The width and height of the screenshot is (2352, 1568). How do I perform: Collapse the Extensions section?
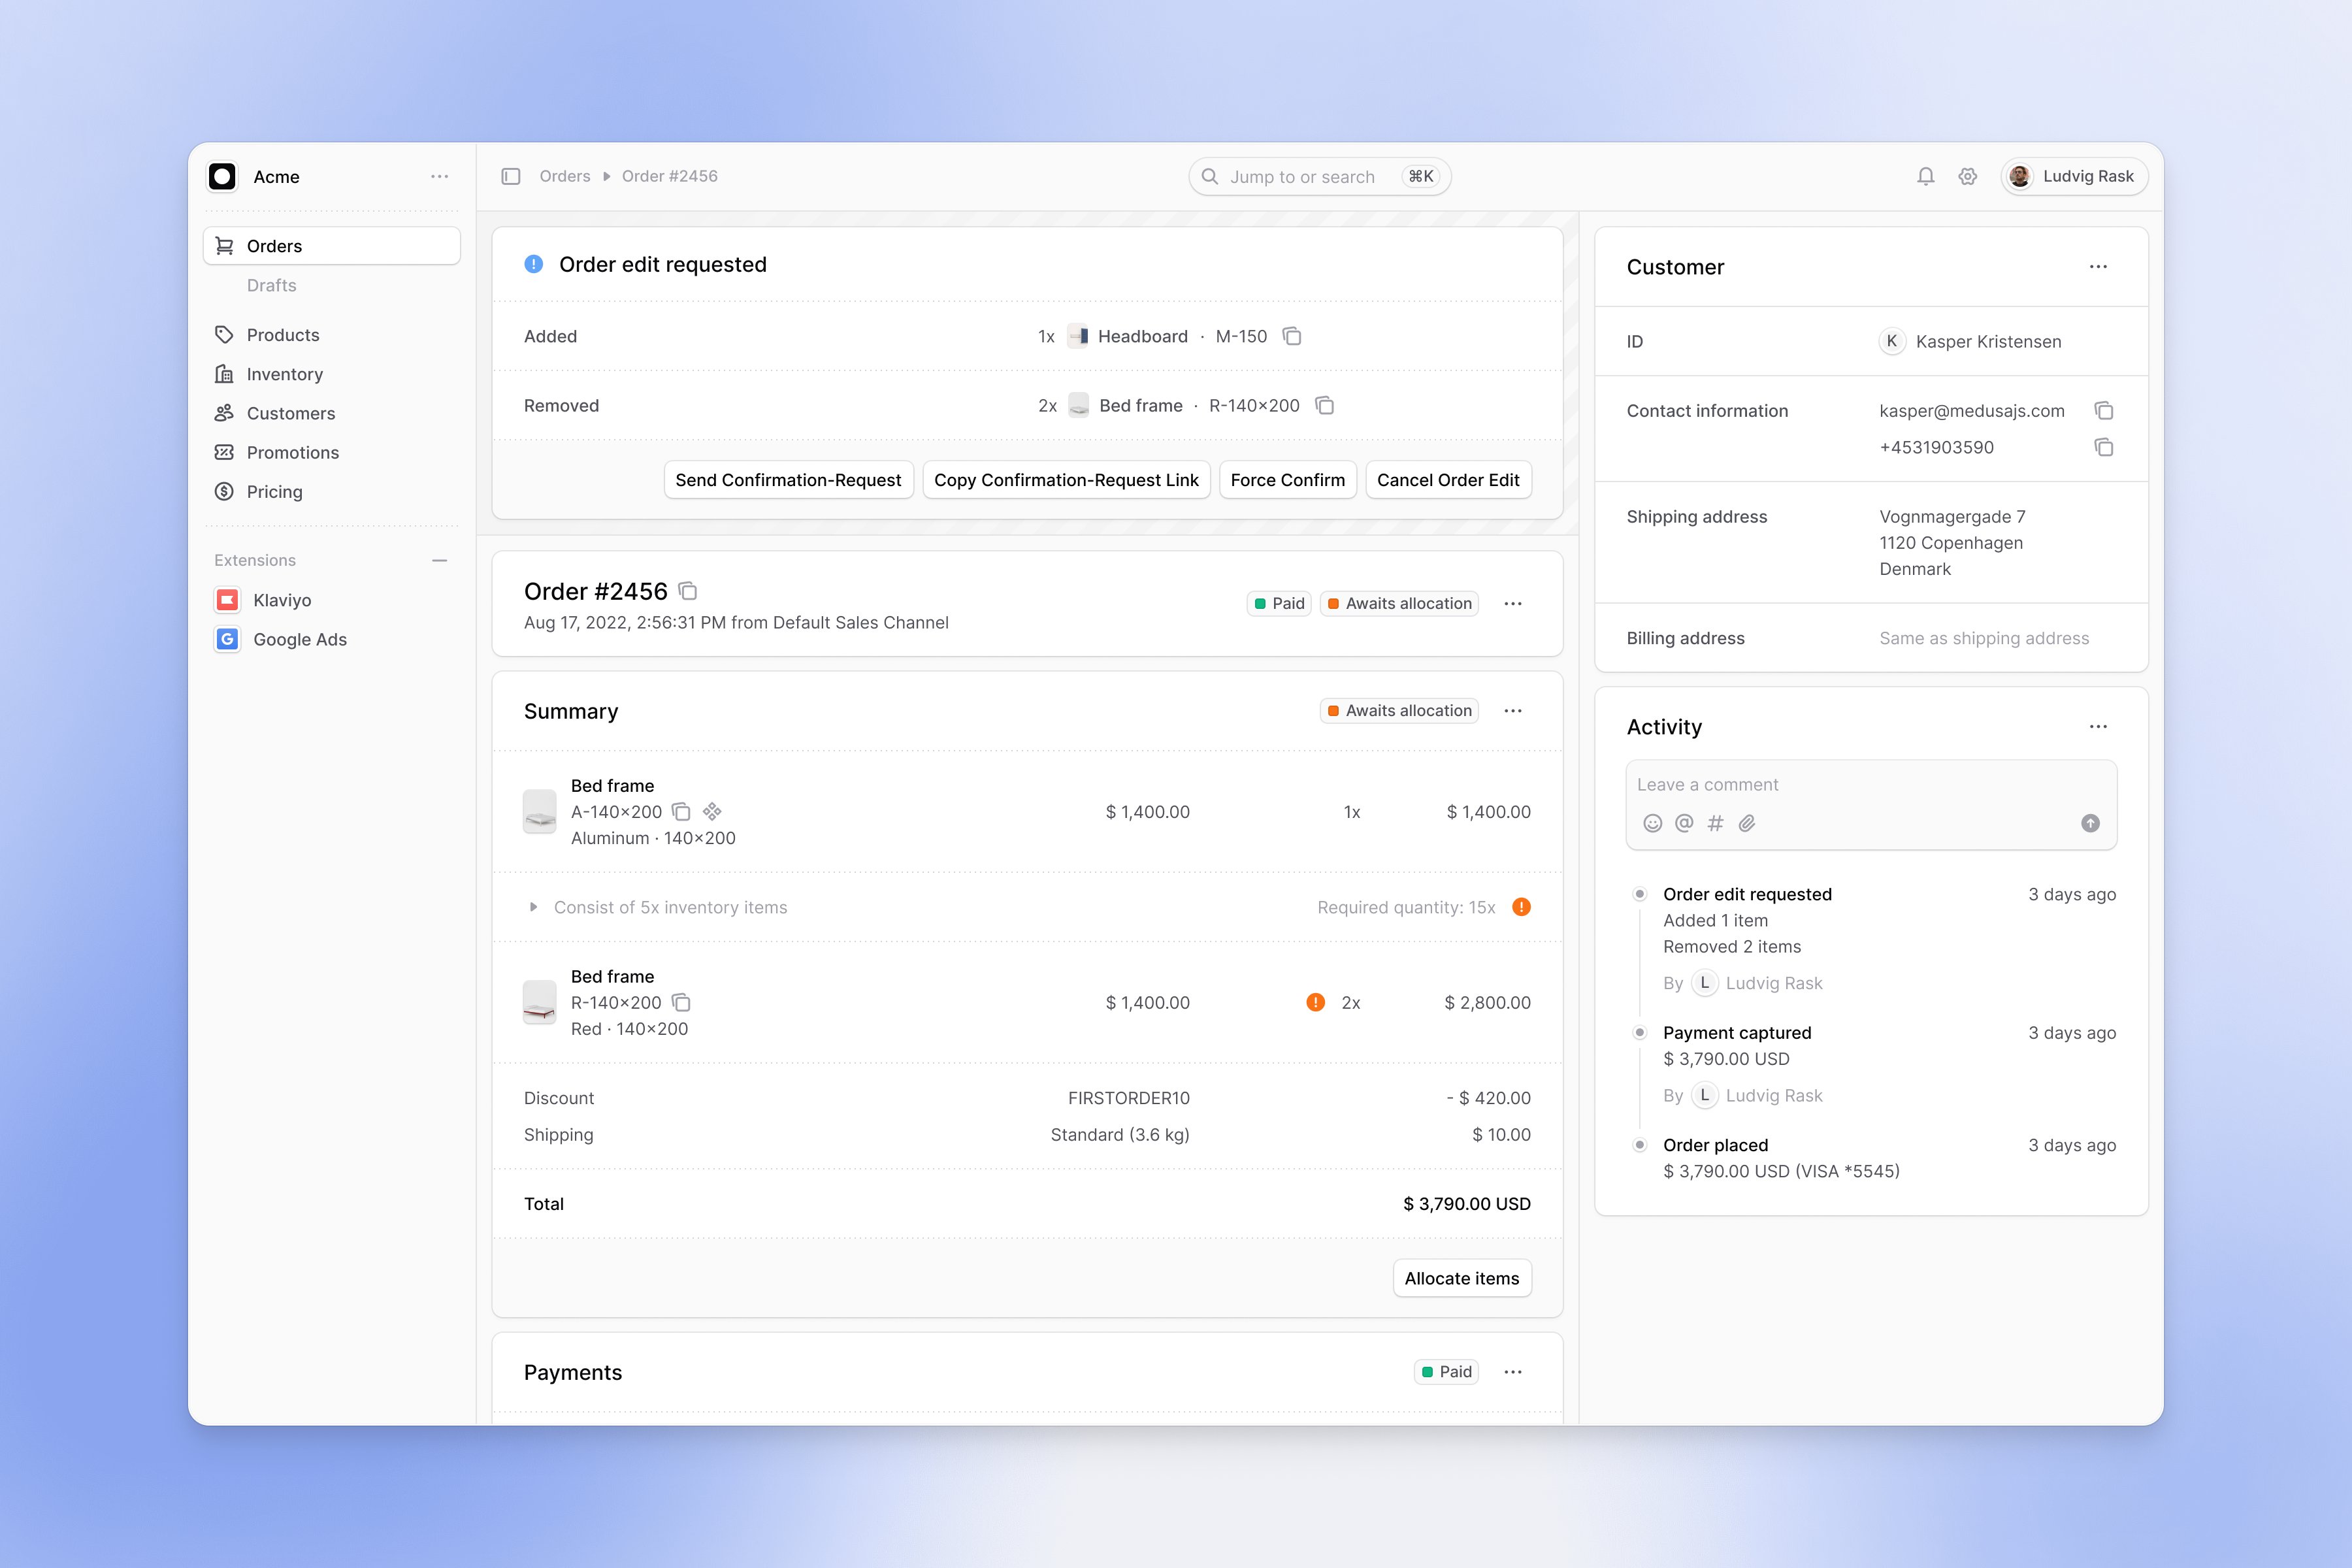coord(439,561)
